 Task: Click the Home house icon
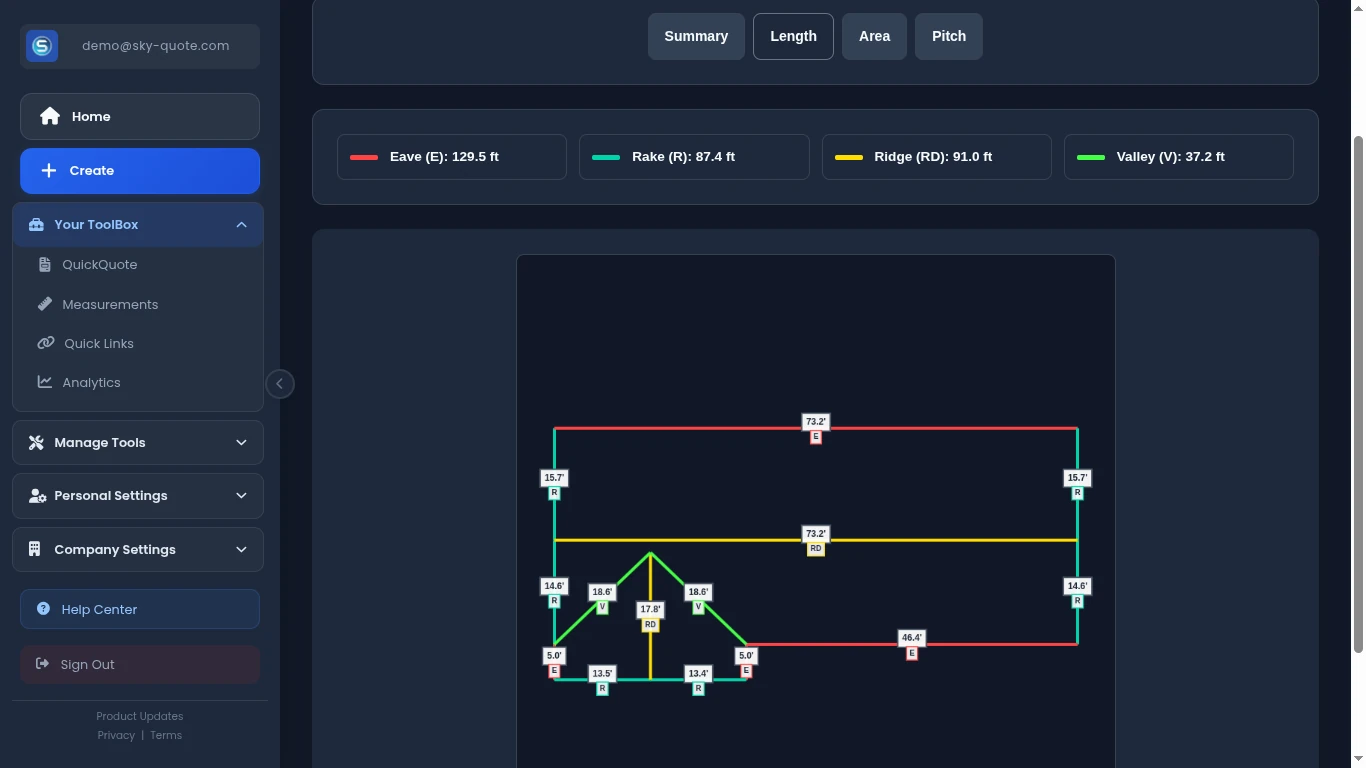click(x=49, y=116)
